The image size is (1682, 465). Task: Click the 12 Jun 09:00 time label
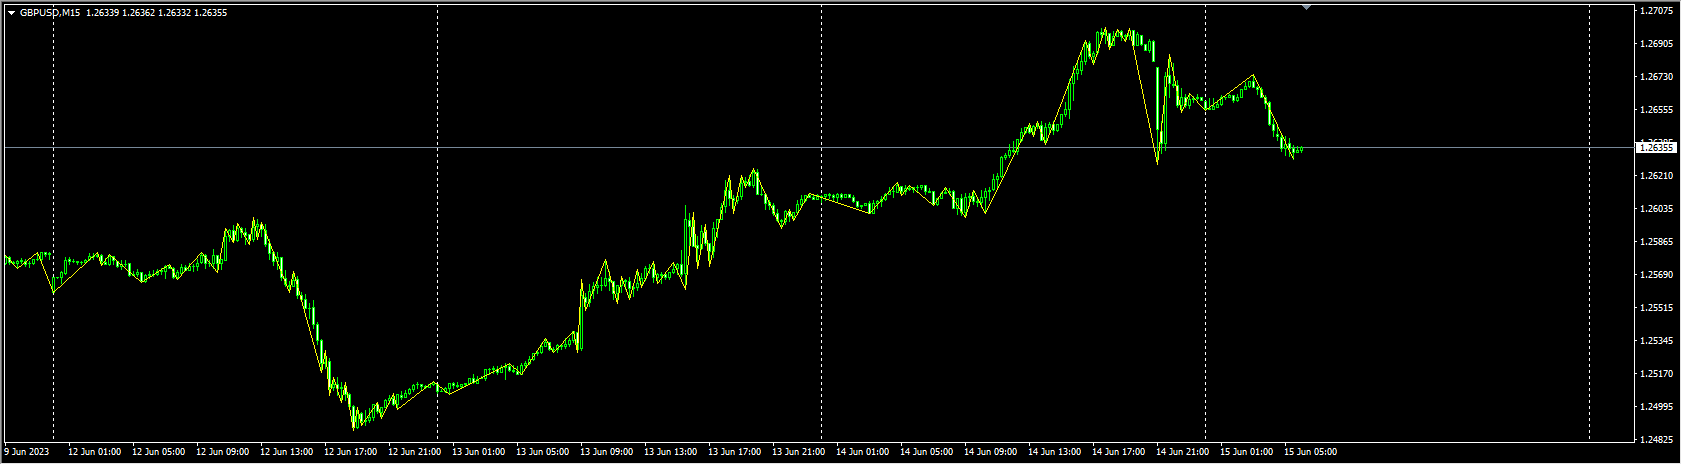coord(222,452)
